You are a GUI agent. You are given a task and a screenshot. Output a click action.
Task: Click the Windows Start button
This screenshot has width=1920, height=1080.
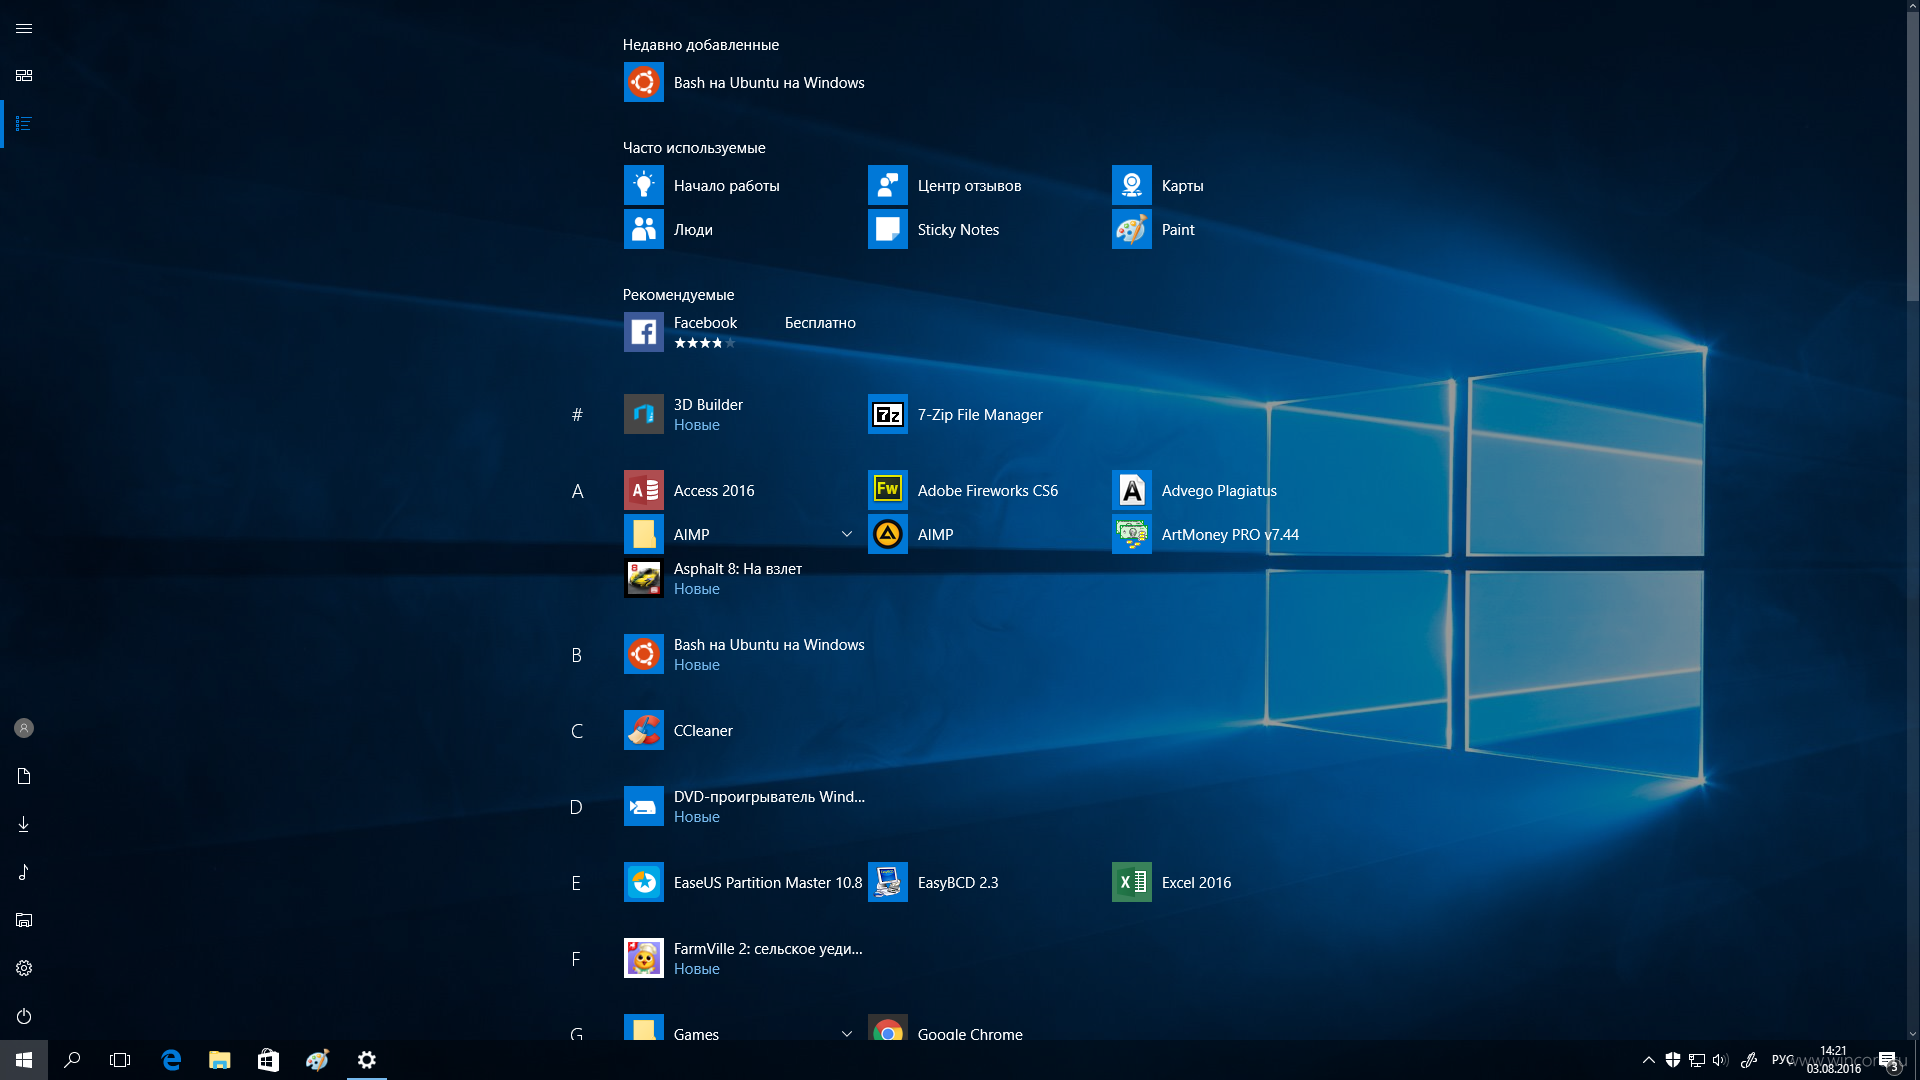click(24, 1060)
